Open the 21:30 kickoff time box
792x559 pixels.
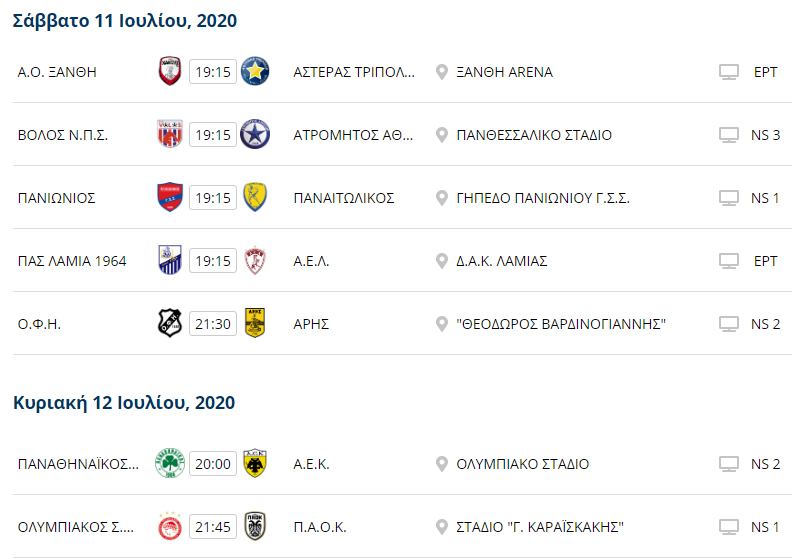[x=213, y=324]
